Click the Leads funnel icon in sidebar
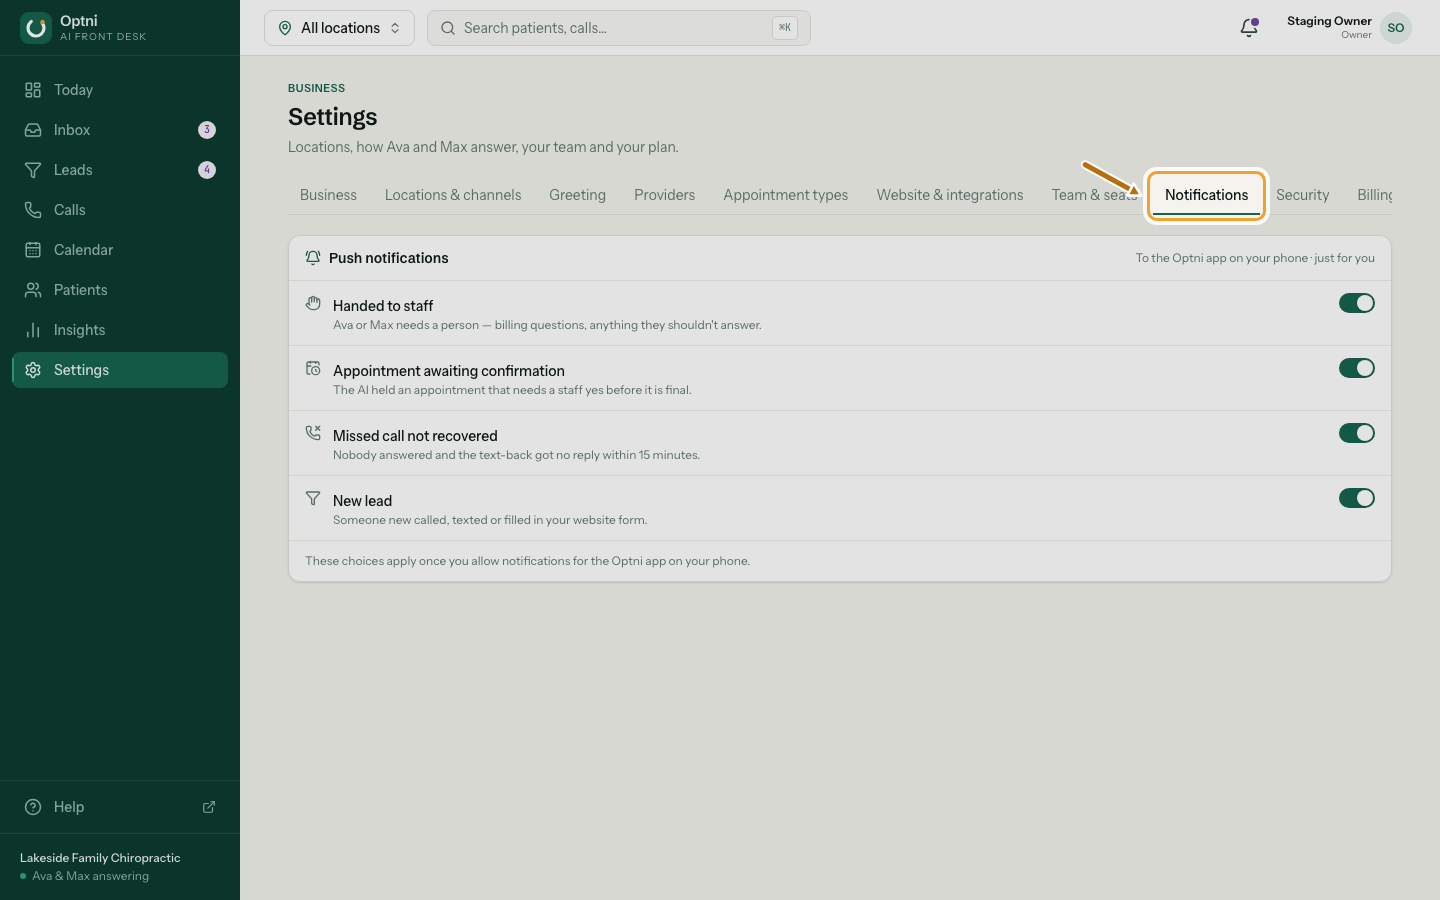Viewport: 1440px width, 900px height. tap(33, 170)
